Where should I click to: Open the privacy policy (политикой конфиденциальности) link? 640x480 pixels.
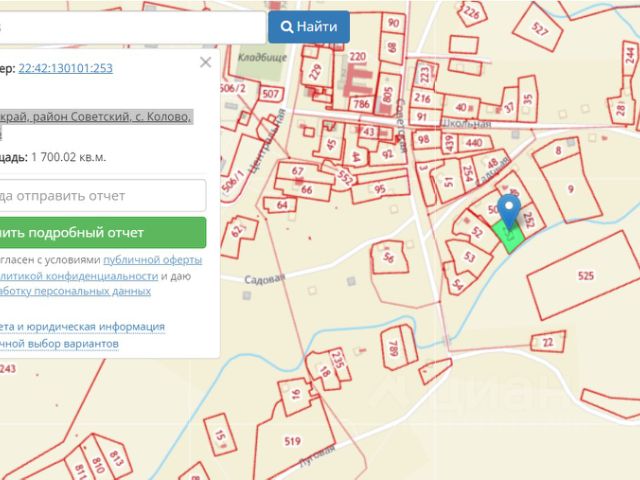[x=80, y=275]
